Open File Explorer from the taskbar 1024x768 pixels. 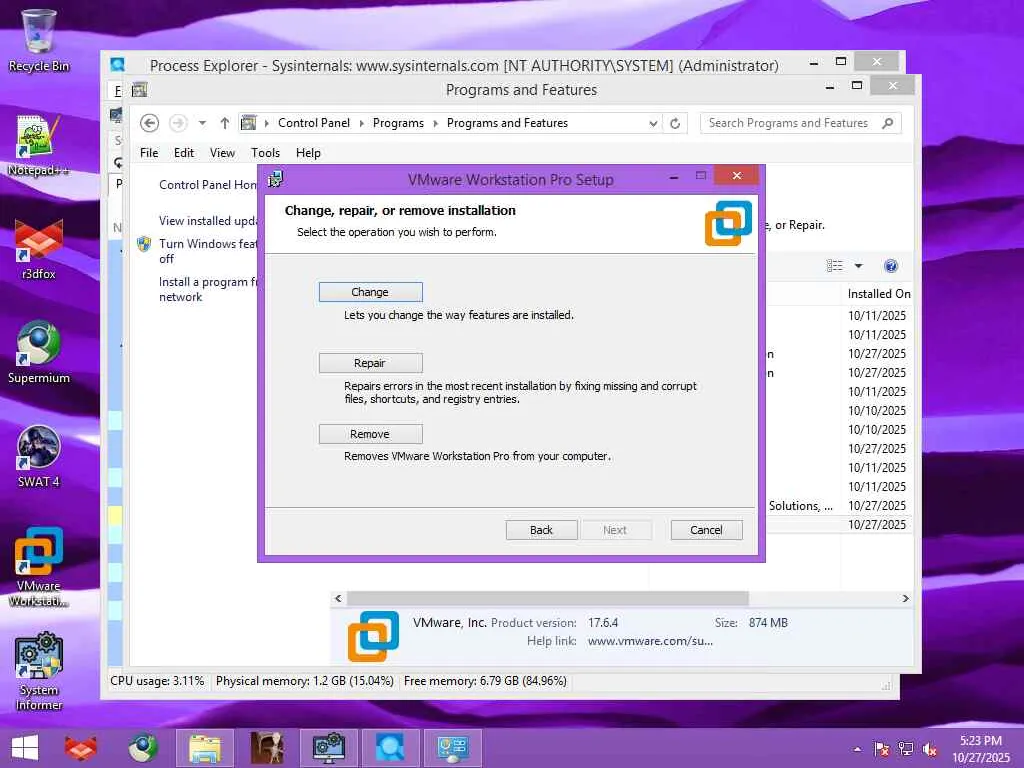point(204,748)
